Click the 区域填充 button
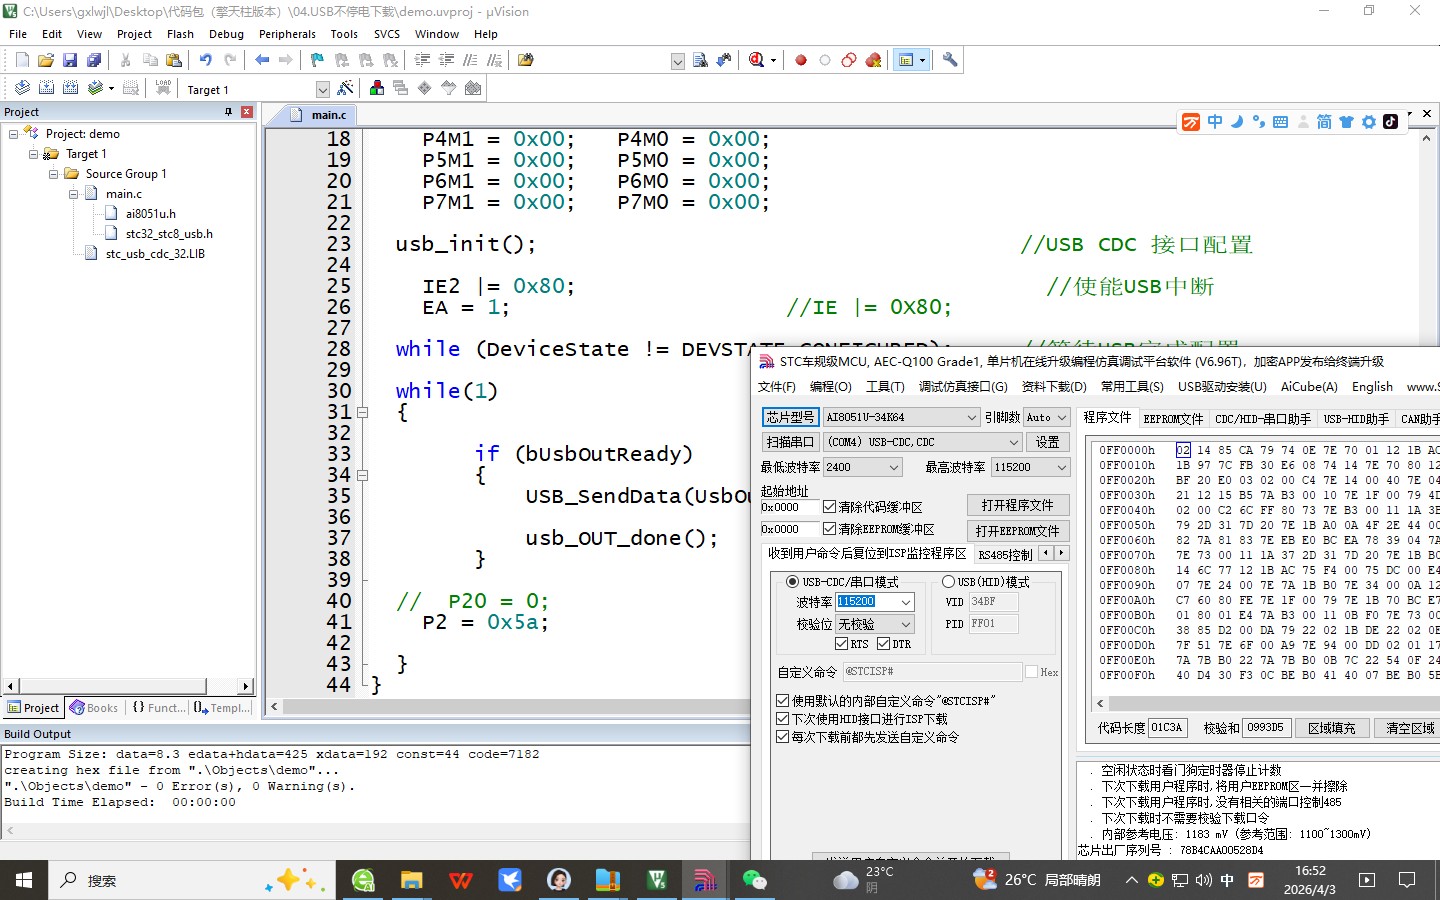This screenshot has height=900, width=1440. tap(1332, 728)
